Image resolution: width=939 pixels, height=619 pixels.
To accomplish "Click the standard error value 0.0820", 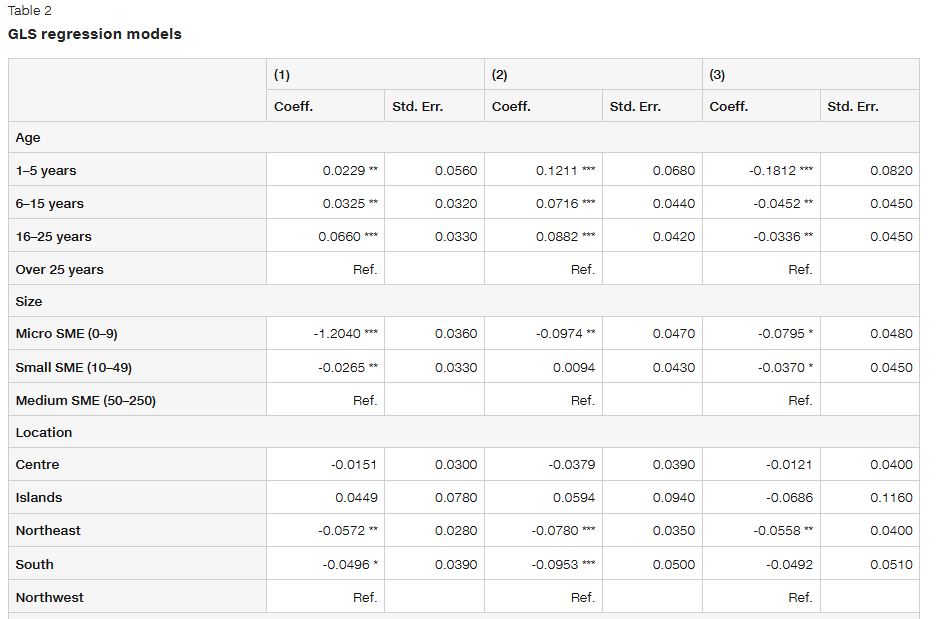I will point(891,171).
